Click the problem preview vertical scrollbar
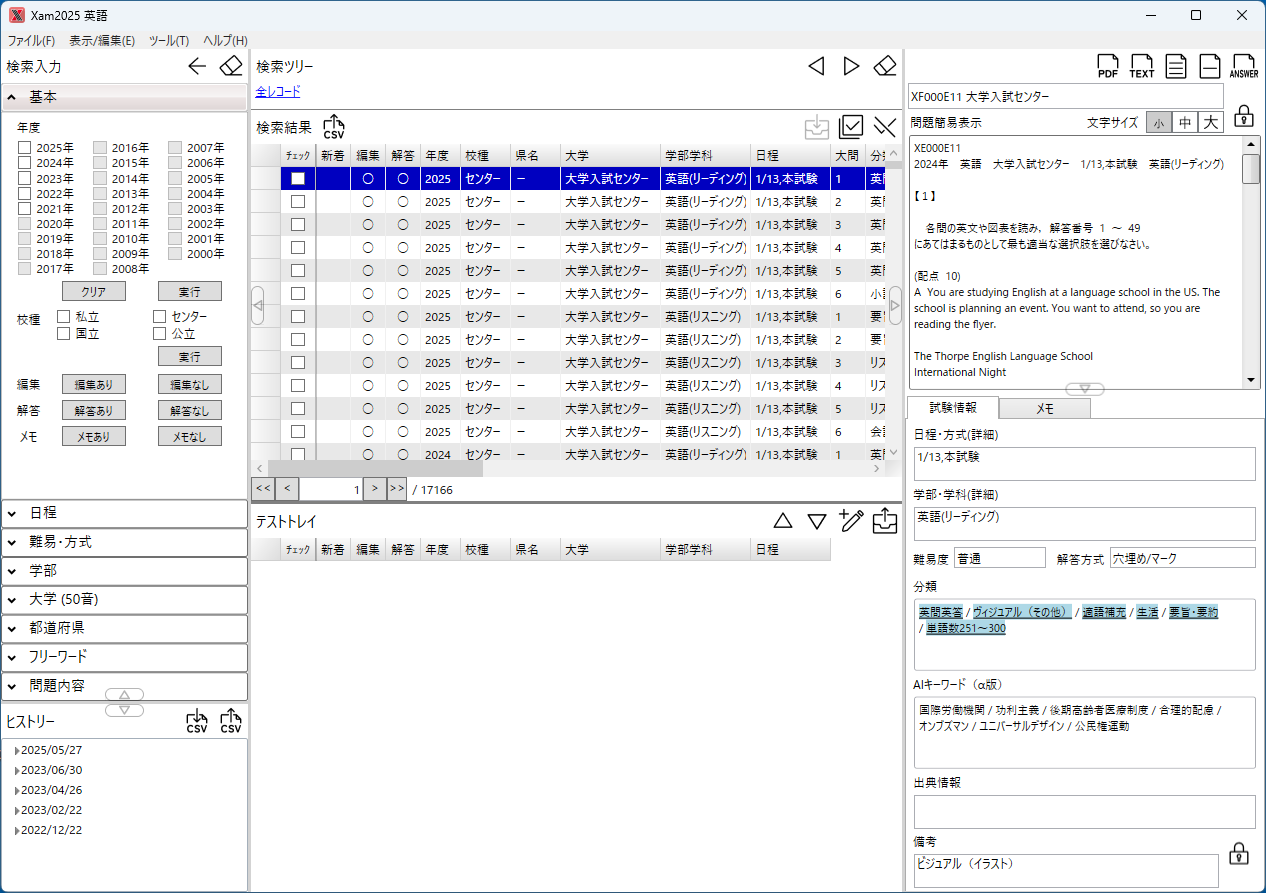Image resolution: width=1266 pixels, height=893 pixels. coord(1251,169)
